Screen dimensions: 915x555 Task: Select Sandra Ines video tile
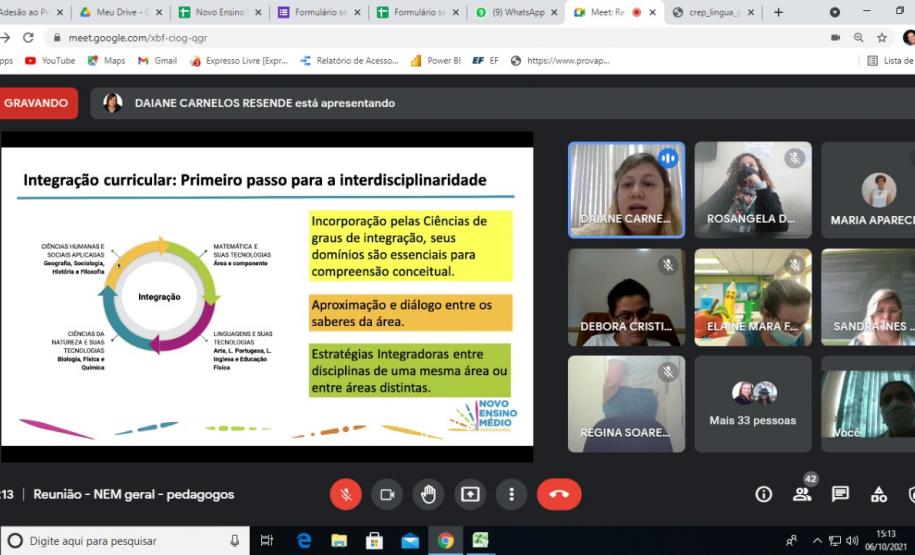pos(868,297)
